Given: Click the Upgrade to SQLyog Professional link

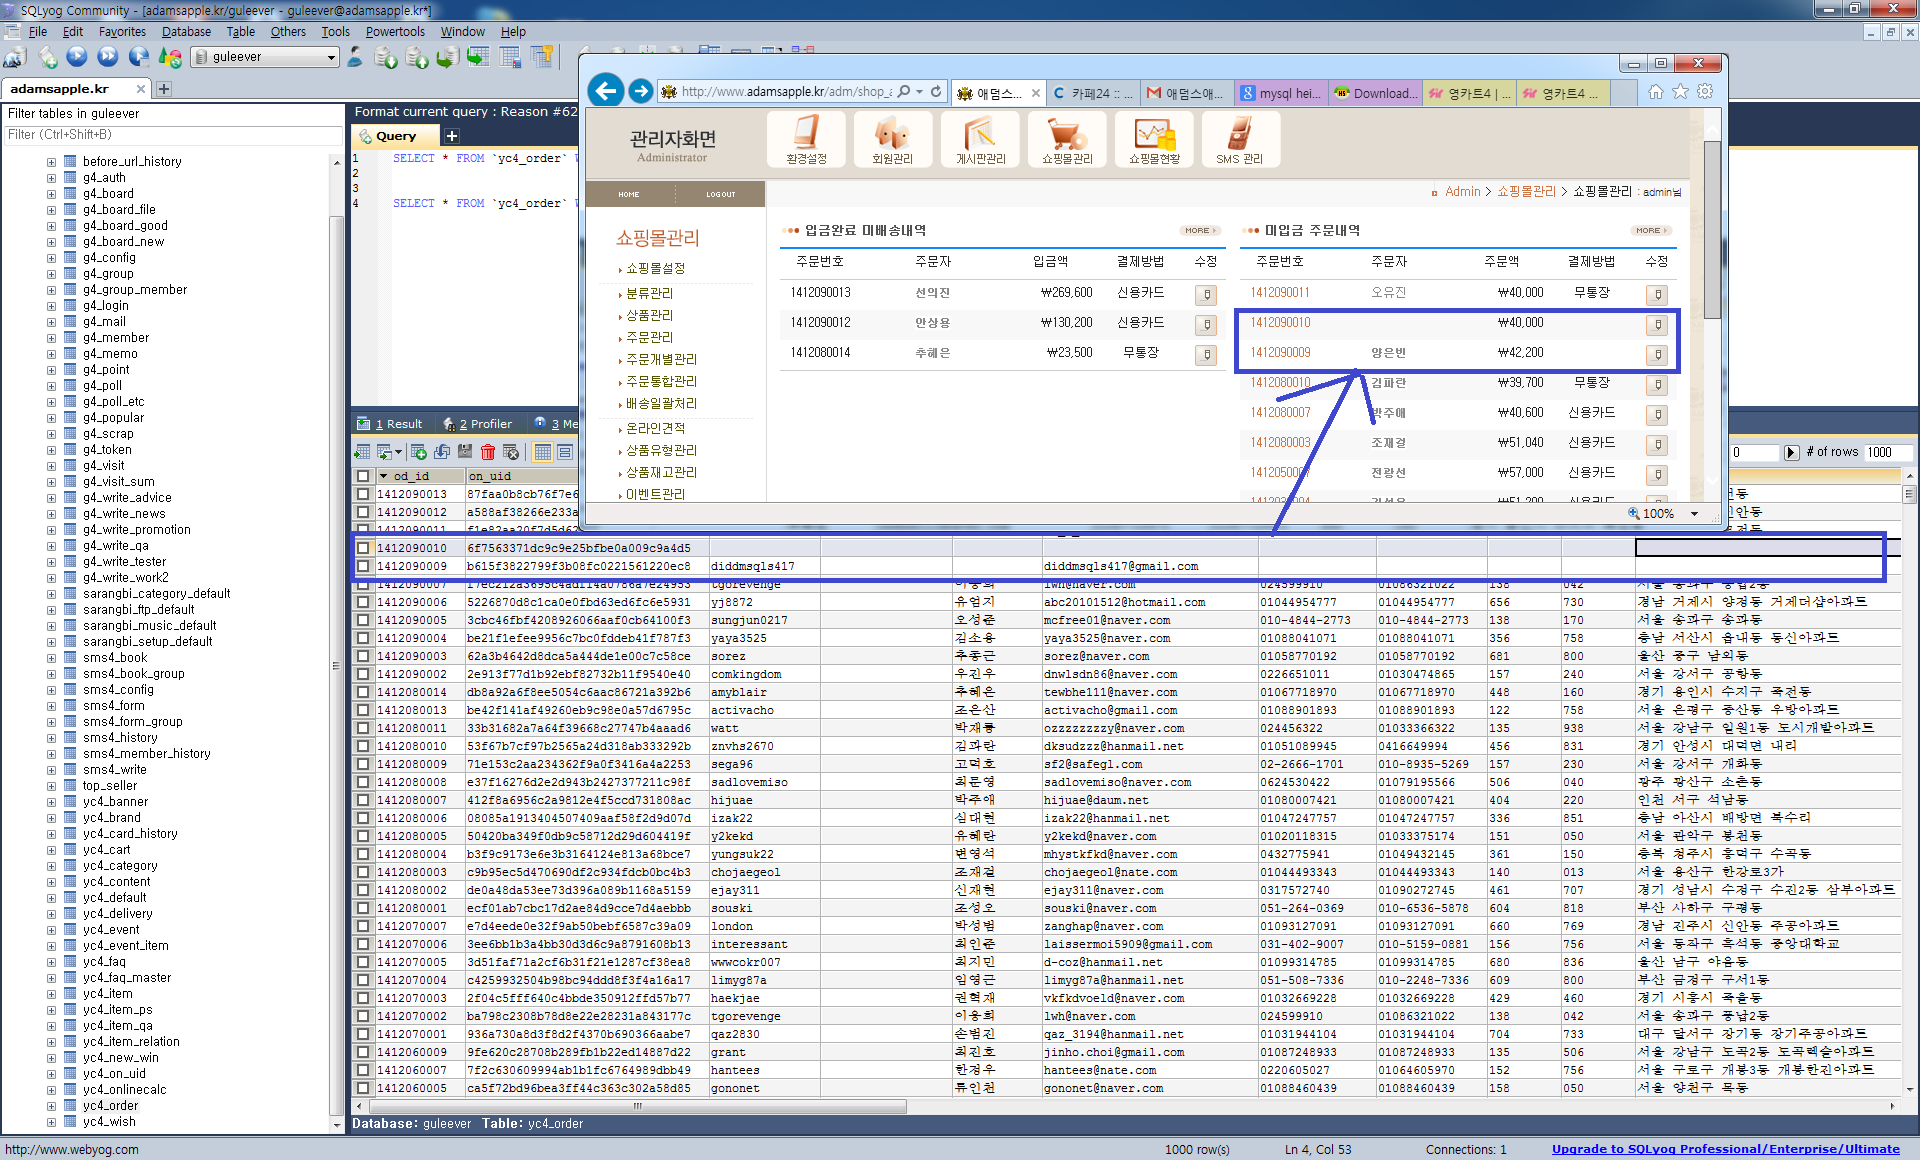Looking at the screenshot, I should tap(1725, 1149).
